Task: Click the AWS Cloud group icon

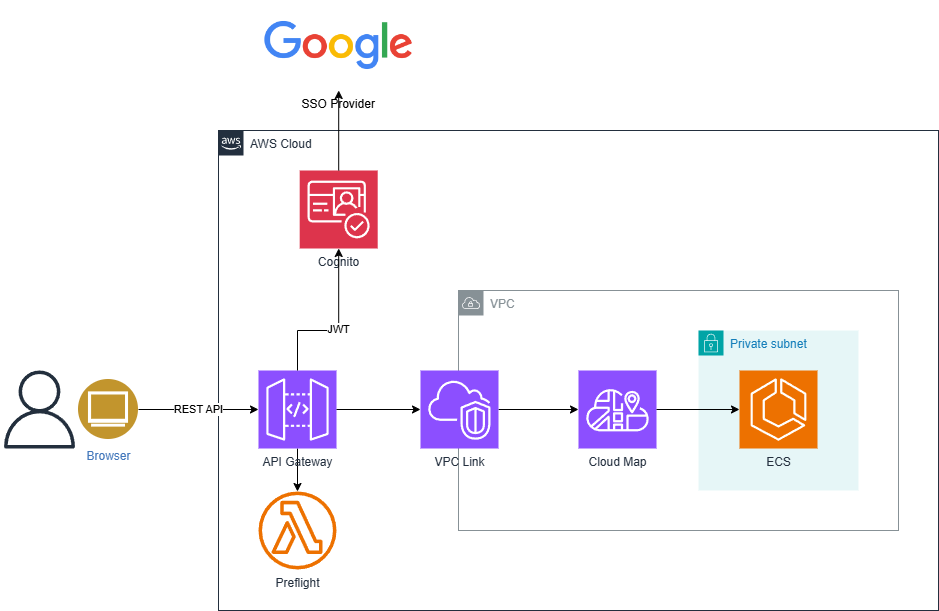Action: [231, 143]
